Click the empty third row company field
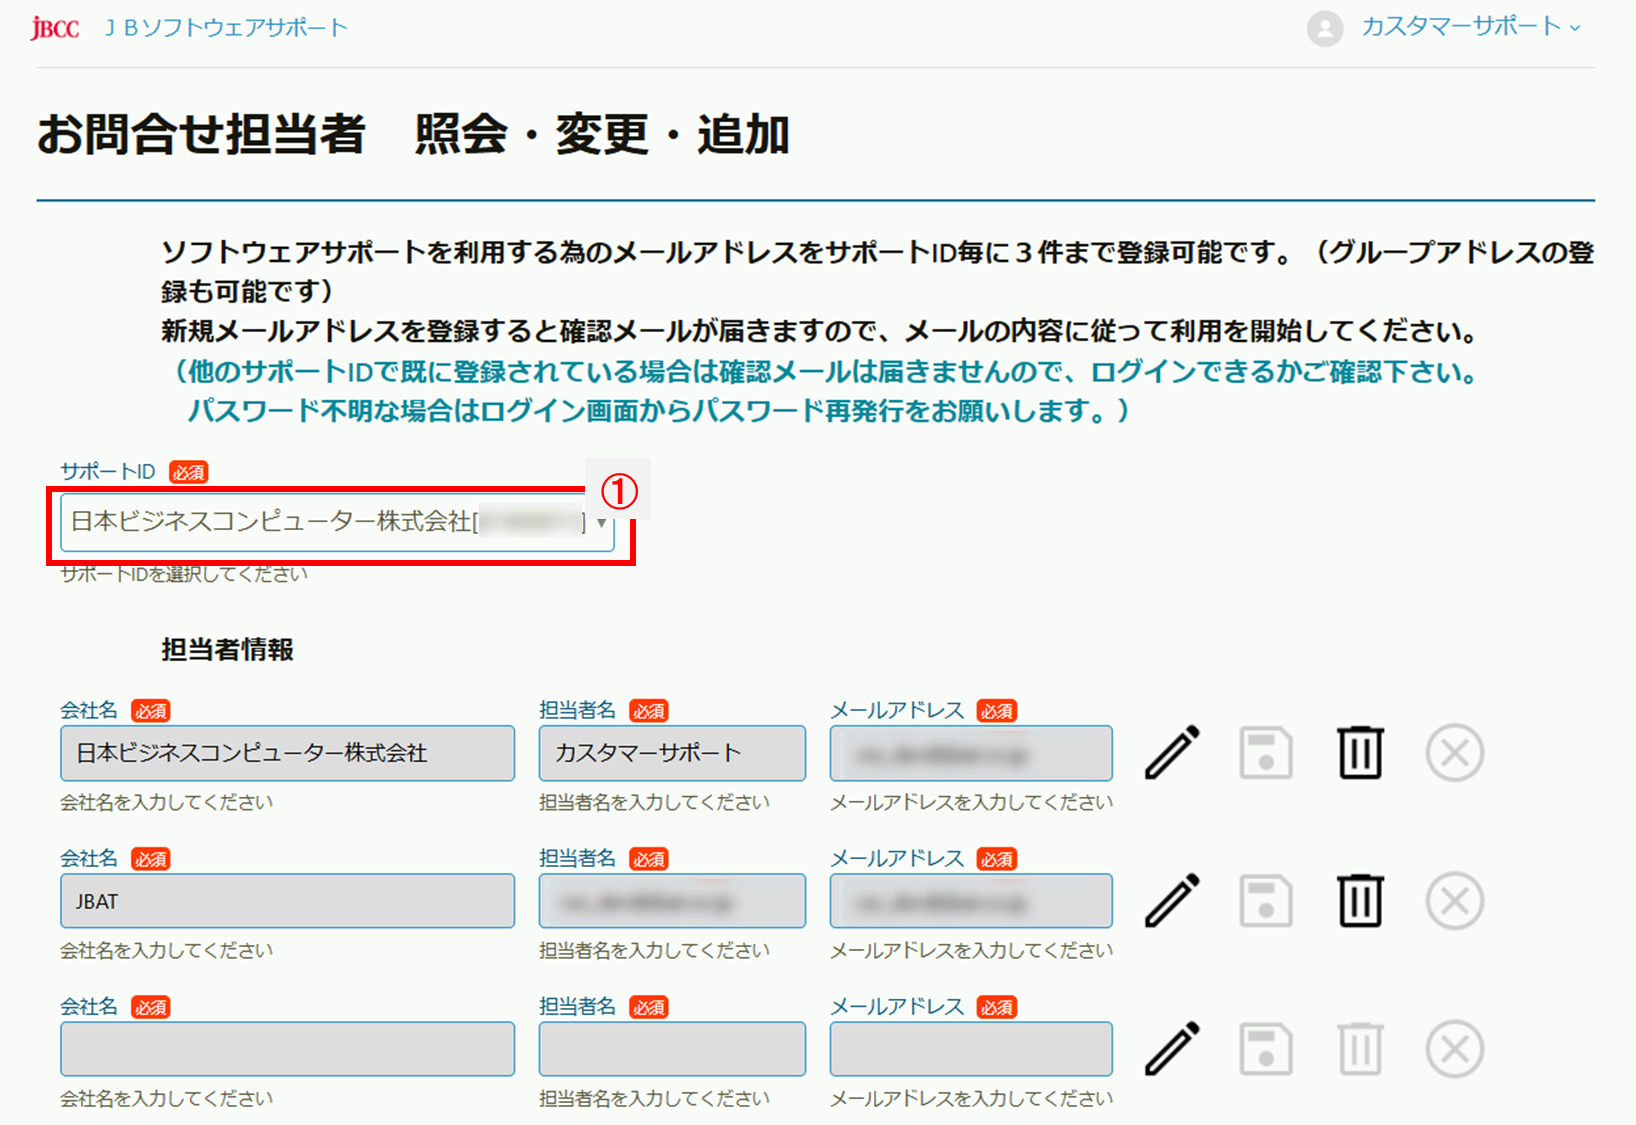The image size is (1636, 1125). (x=287, y=1049)
